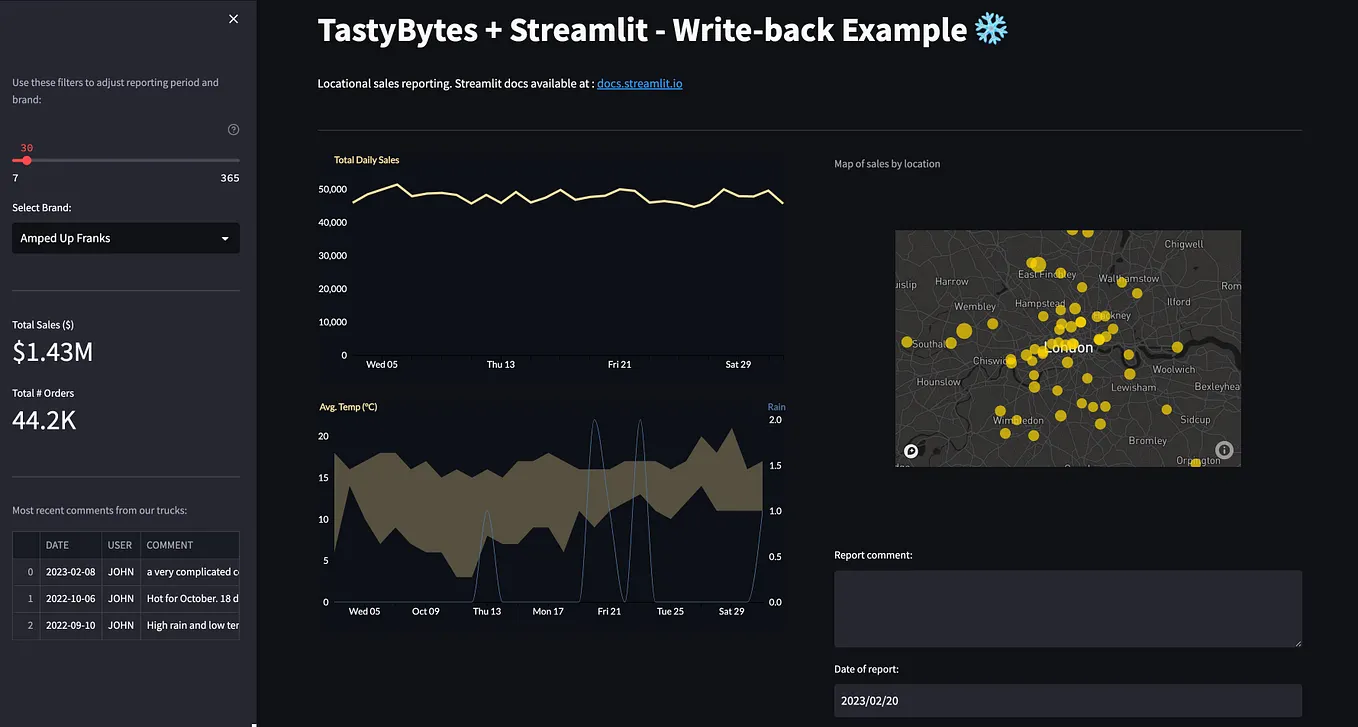Open the map attribution info icon
This screenshot has width=1358, height=727.
click(x=1224, y=451)
